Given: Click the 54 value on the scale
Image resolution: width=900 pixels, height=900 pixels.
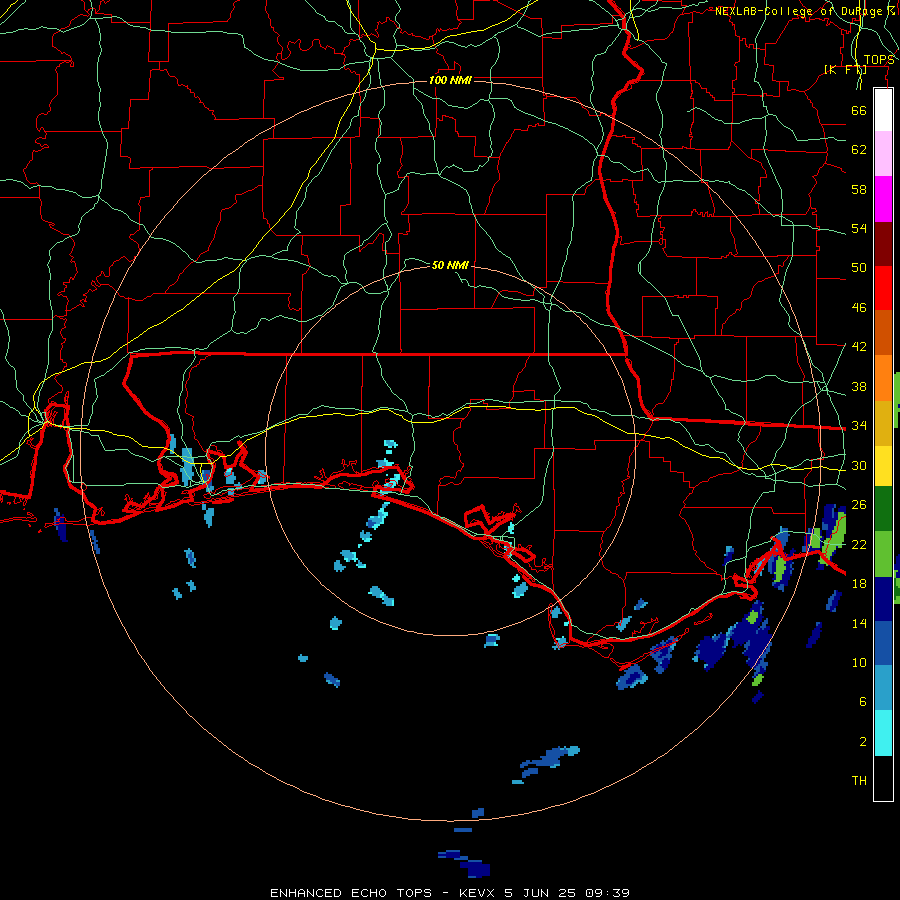Looking at the screenshot, I should pyautogui.click(x=859, y=228).
